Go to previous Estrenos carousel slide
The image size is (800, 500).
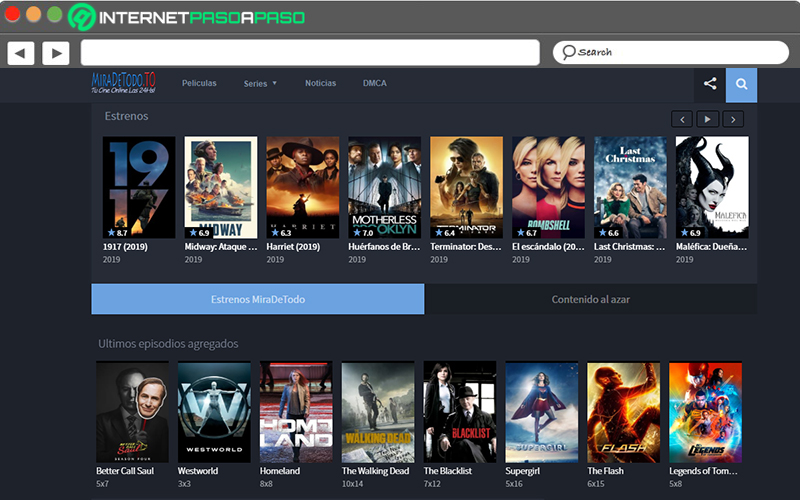click(682, 119)
